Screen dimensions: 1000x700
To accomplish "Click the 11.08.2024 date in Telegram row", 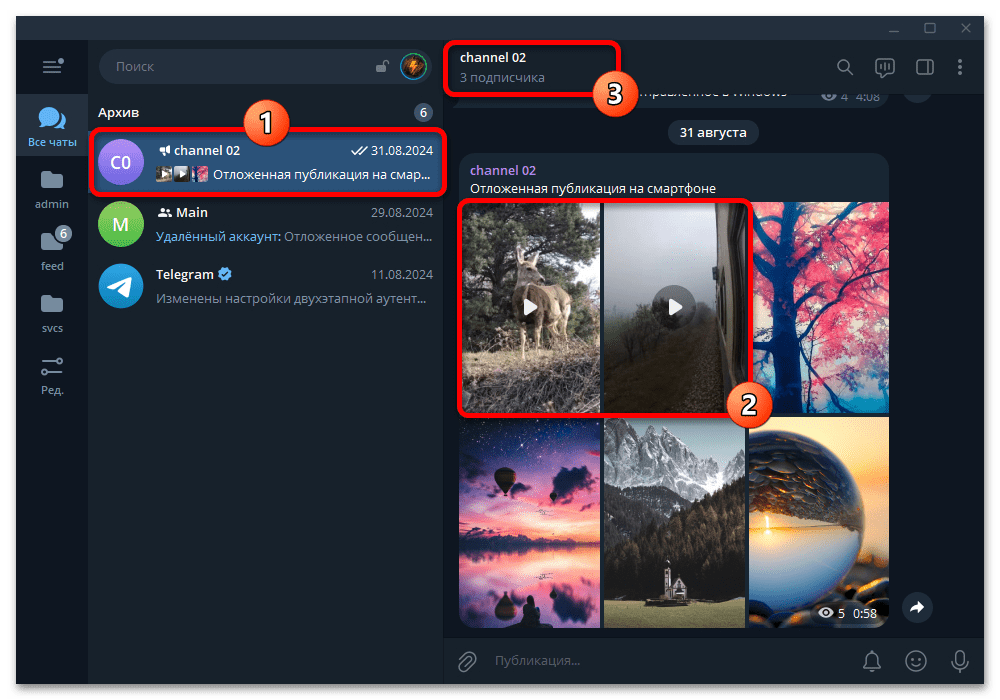I will point(402,275).
